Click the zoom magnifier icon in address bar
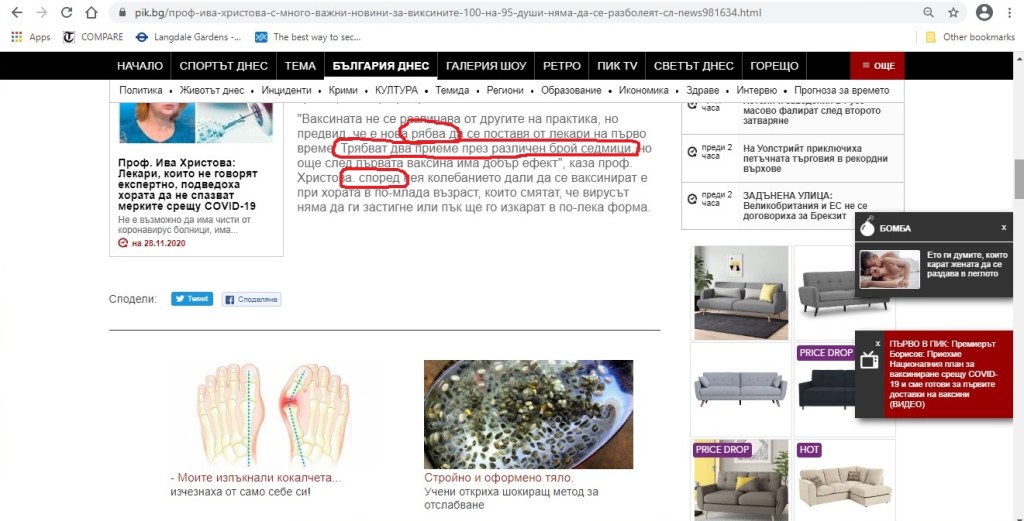The width and height of the screenshot is (1024, 521). coord(929,13)
